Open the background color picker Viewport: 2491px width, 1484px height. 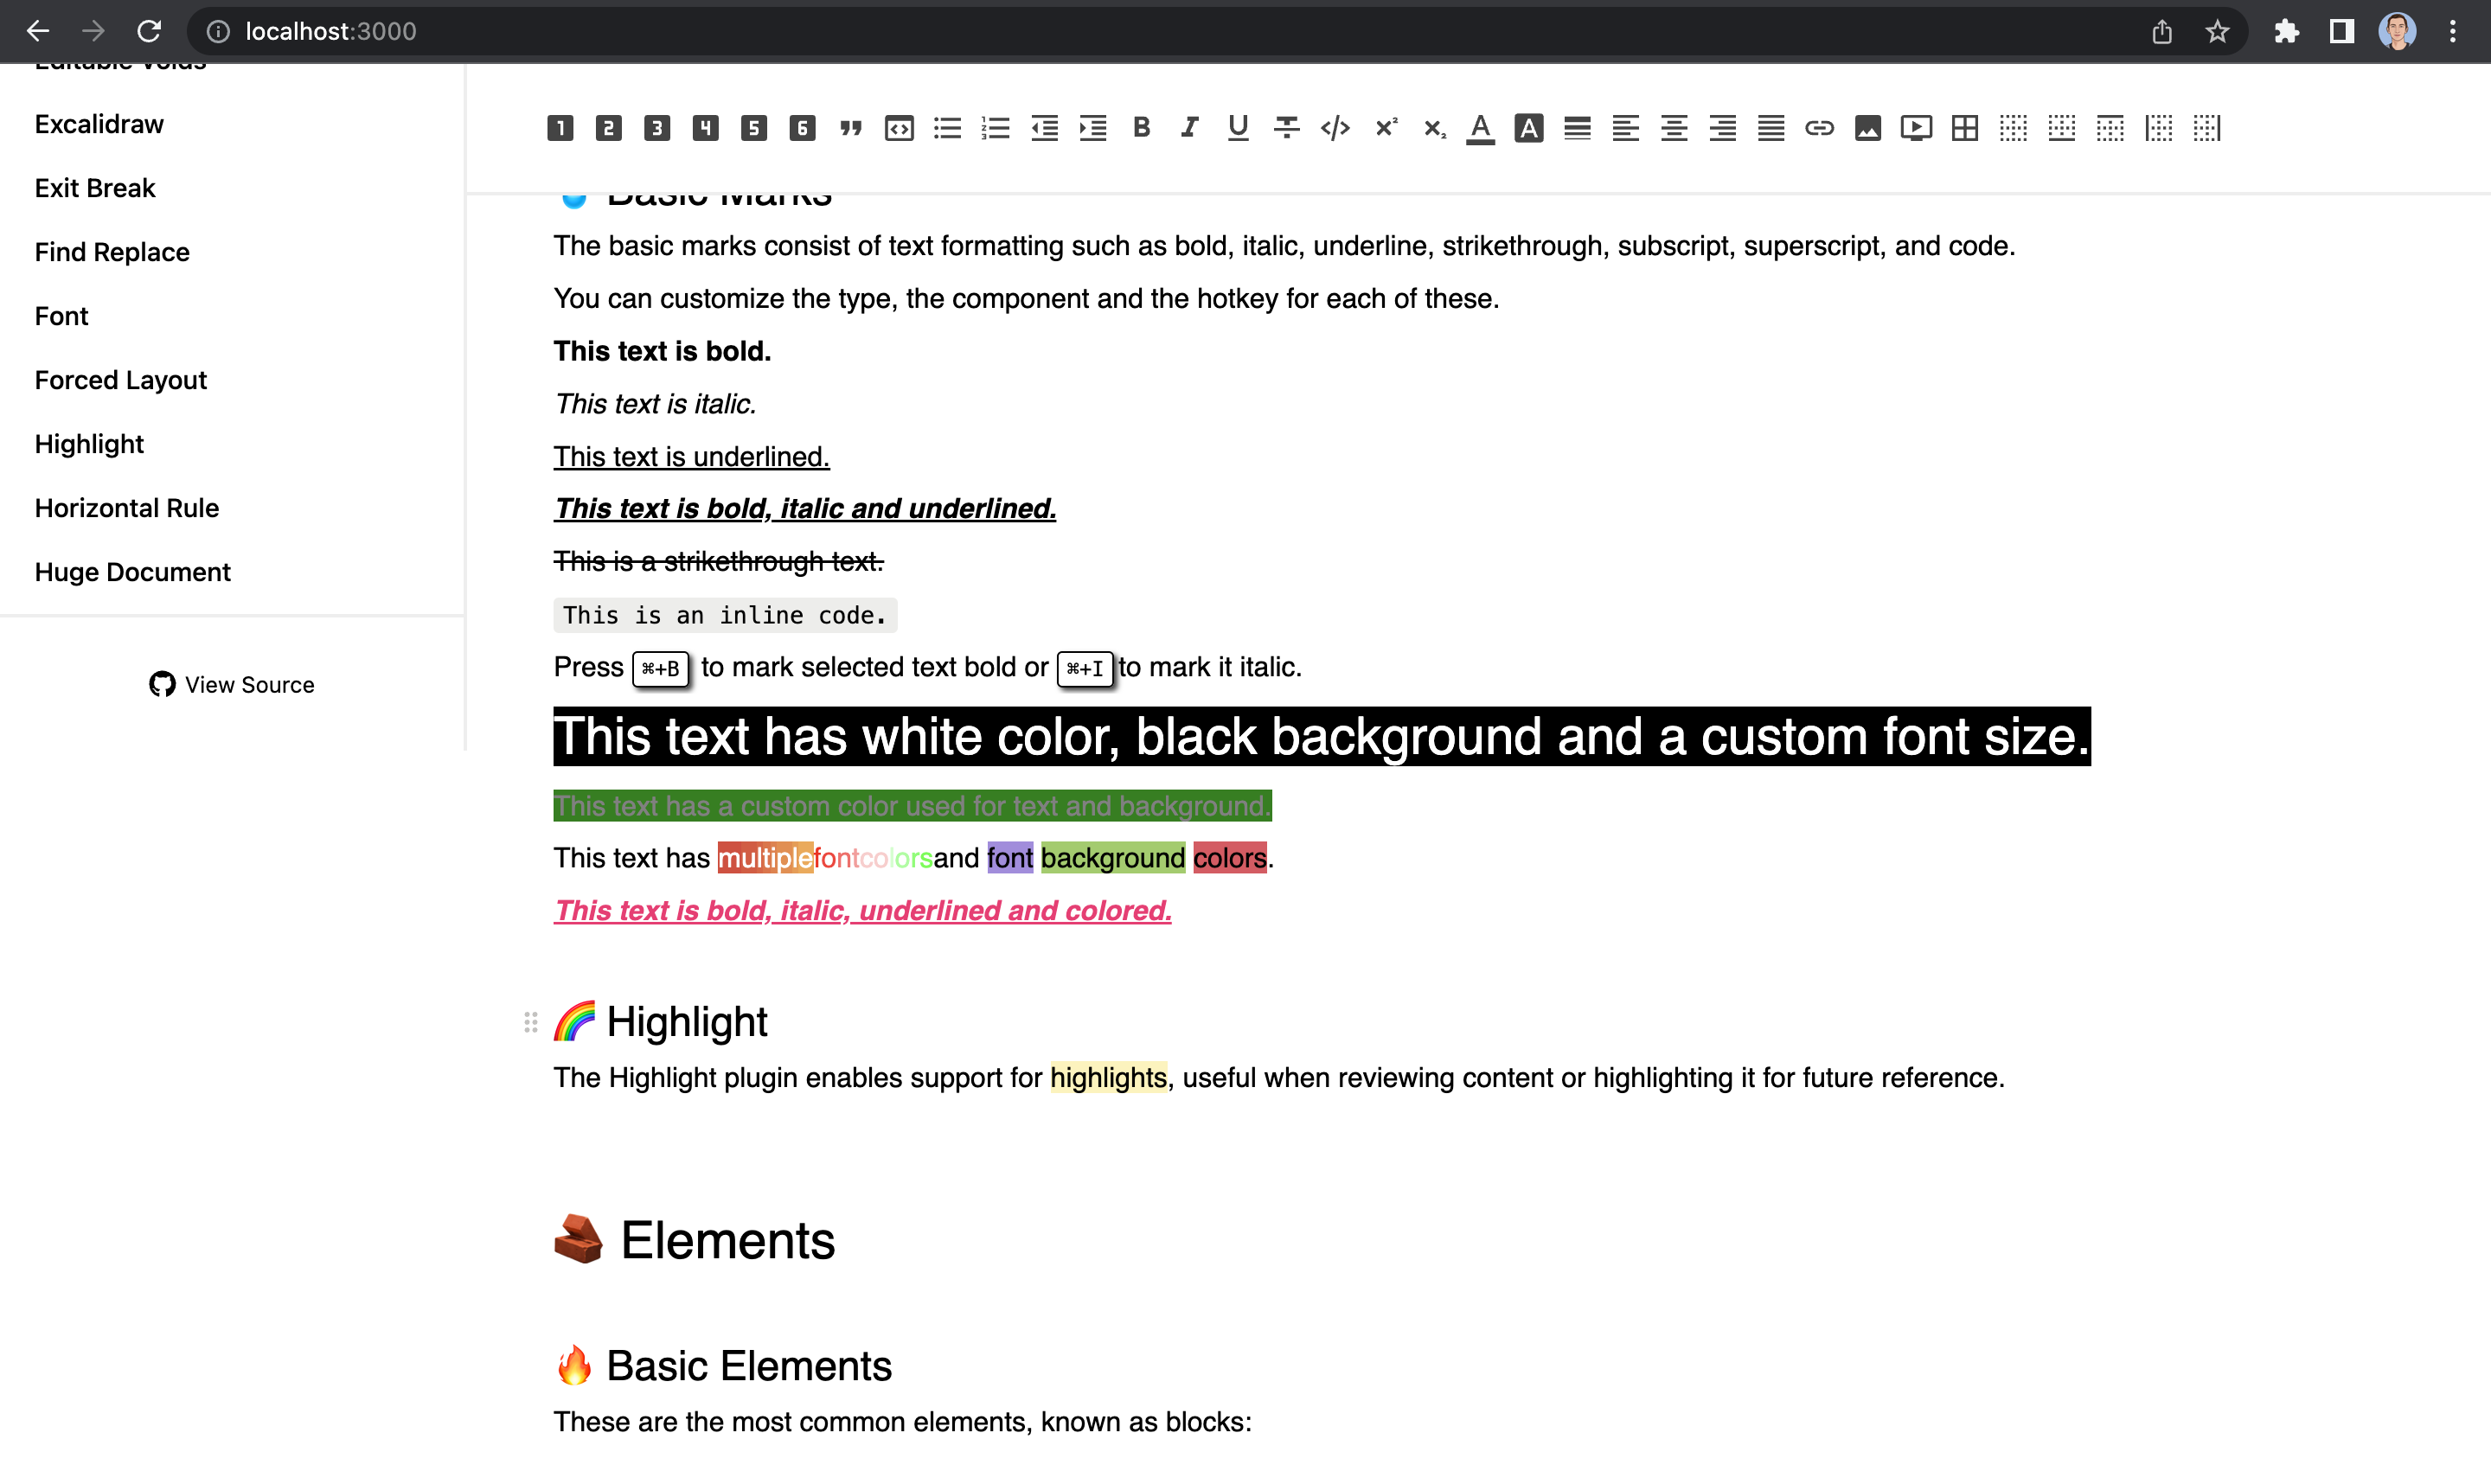pyautogui.click(x=1529, y=128)
